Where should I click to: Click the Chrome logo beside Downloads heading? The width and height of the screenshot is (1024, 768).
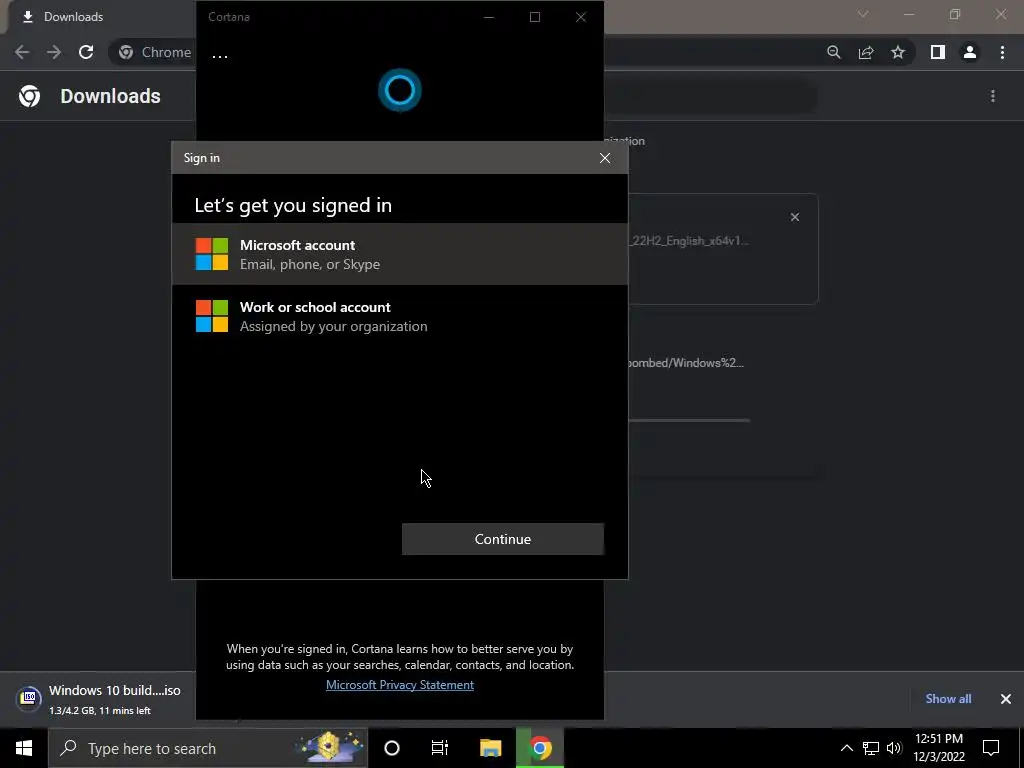[x=29, y=96]
